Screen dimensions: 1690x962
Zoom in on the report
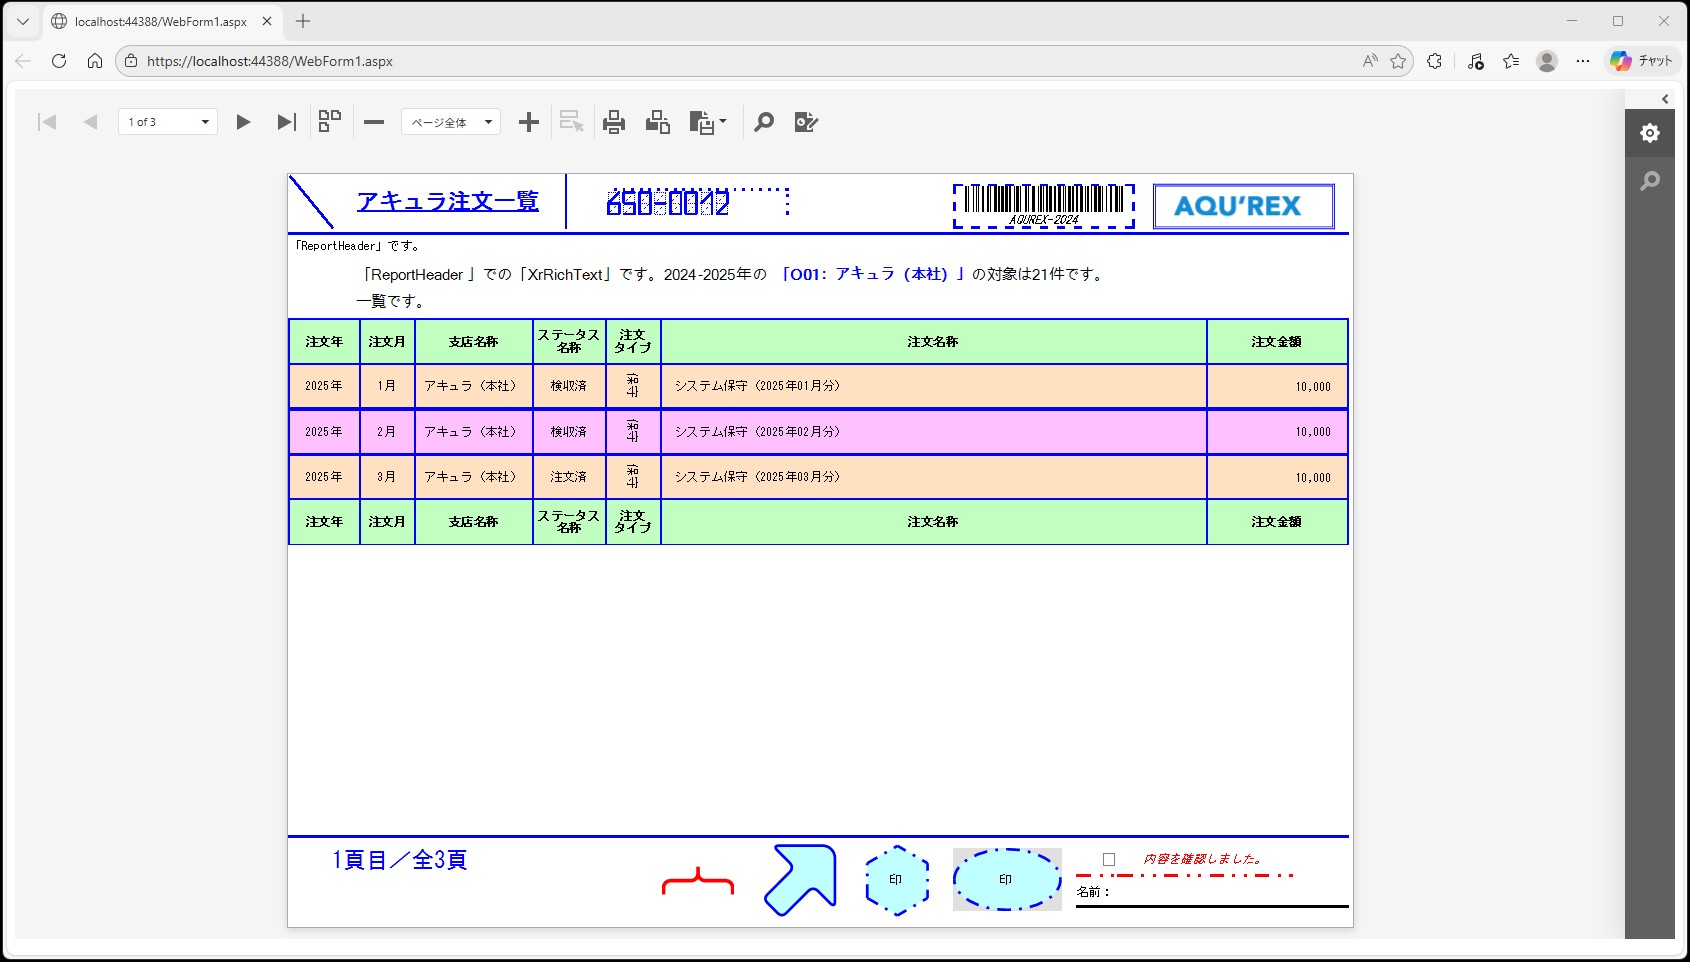pyautogui.click(x=529, y=122)
